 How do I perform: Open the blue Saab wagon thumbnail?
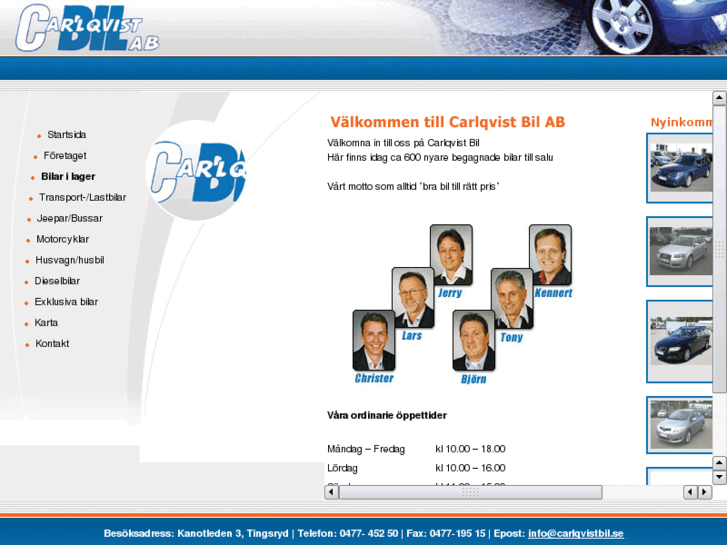coord(679,168)
